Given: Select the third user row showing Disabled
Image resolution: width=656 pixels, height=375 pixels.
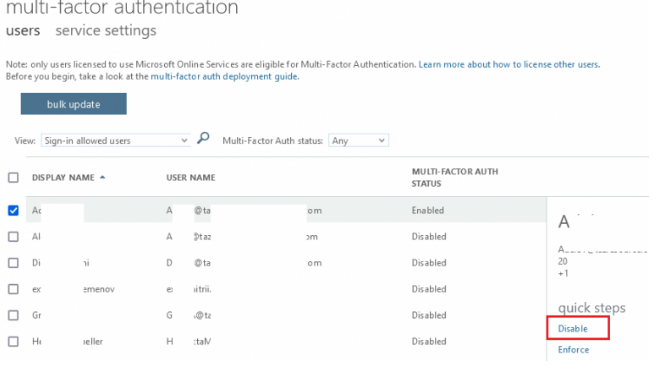Looking at the screenshot, I should (286, 263).
